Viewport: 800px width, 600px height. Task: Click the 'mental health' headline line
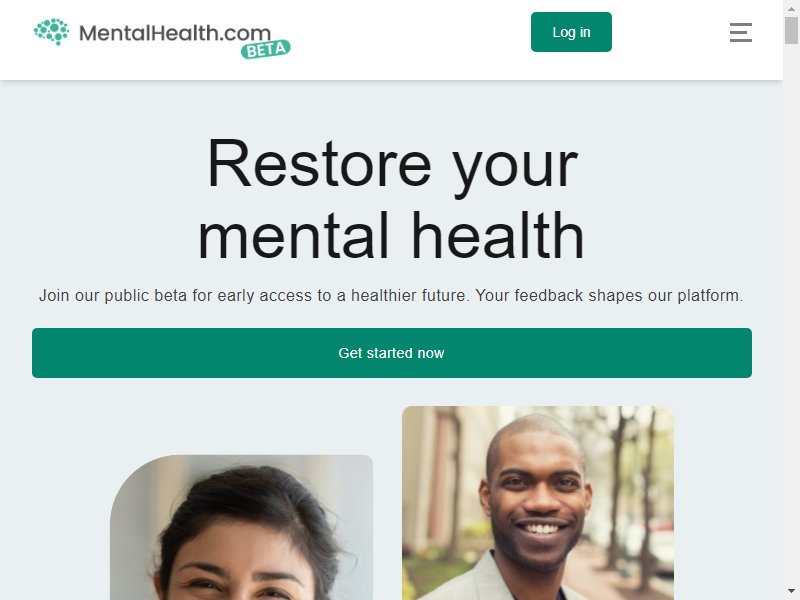point(391,236)
